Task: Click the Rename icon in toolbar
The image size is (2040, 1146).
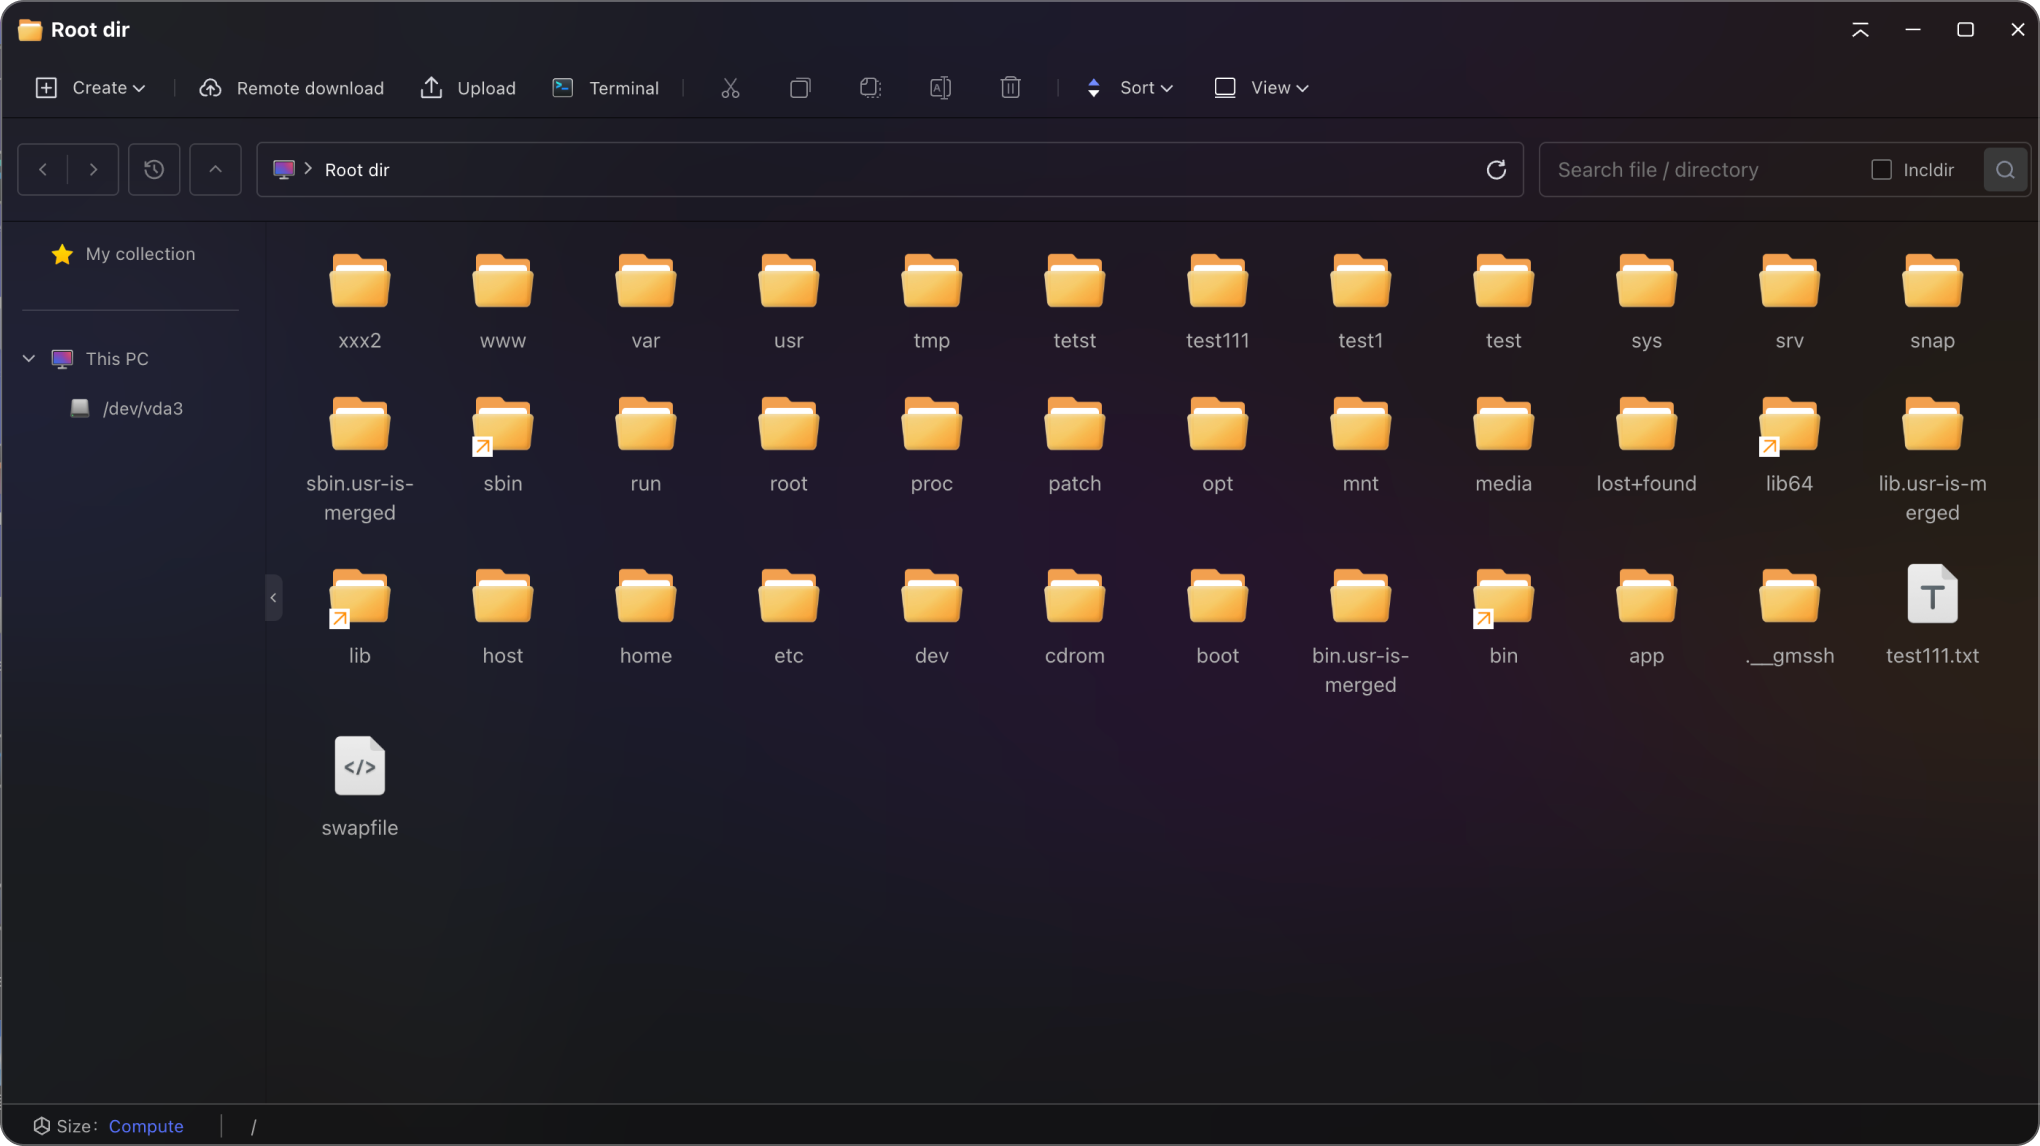Action: click(x=940, y=88)
